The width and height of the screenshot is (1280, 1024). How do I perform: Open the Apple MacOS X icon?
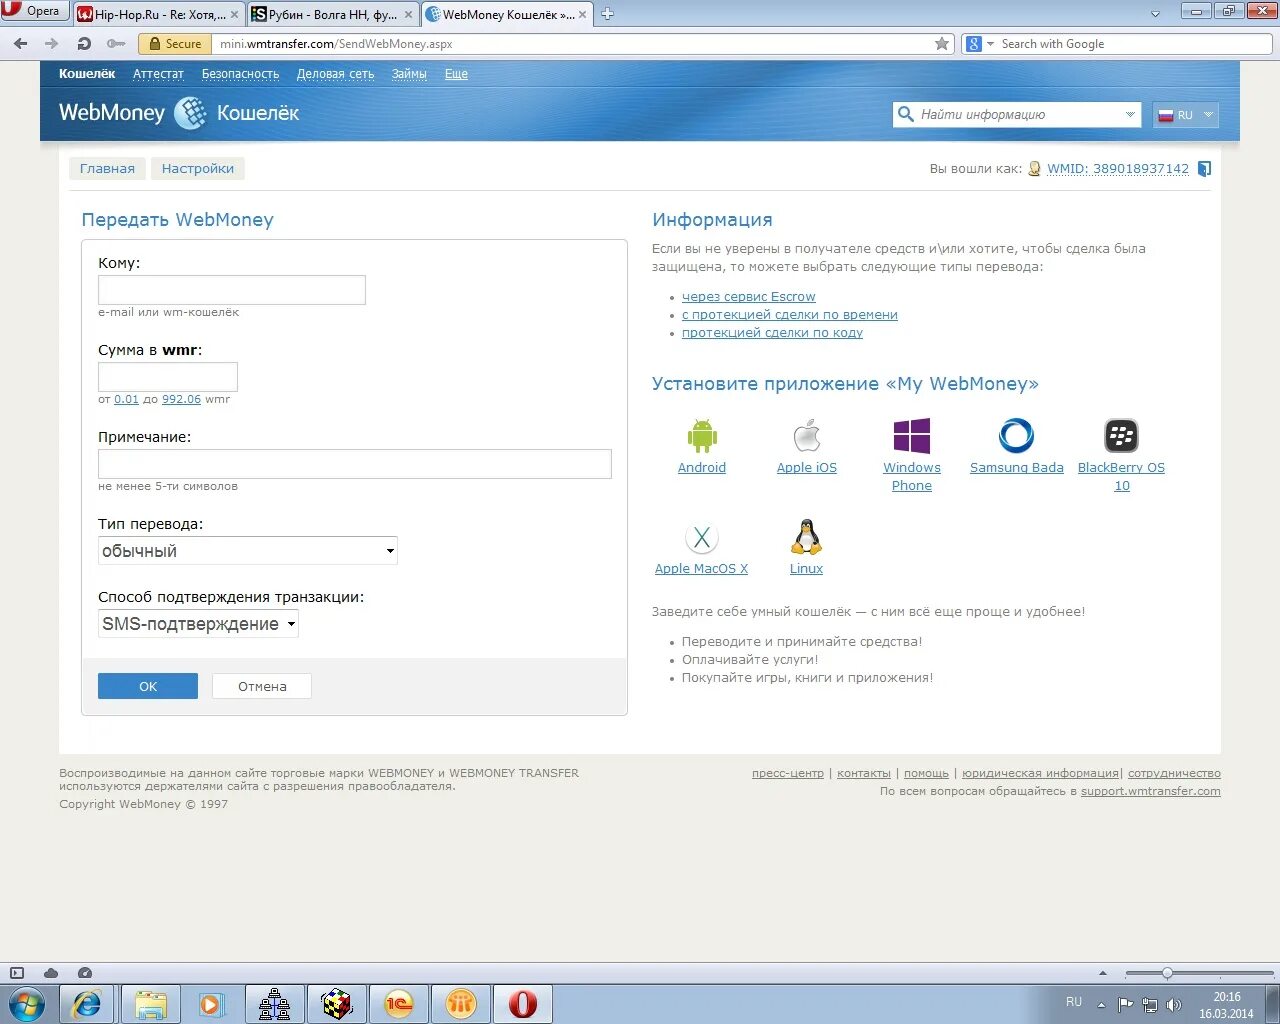tap(702, 537)
